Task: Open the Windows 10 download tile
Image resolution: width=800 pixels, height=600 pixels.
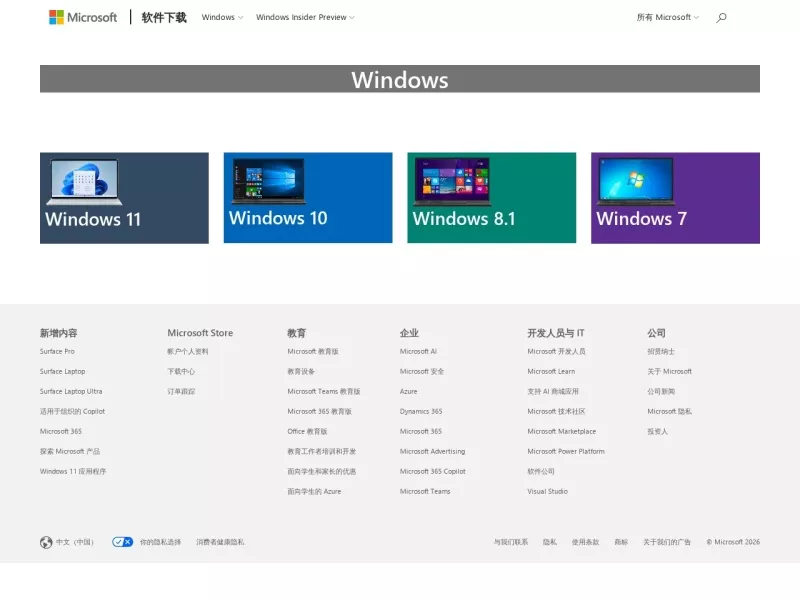Action: (308, 198)
